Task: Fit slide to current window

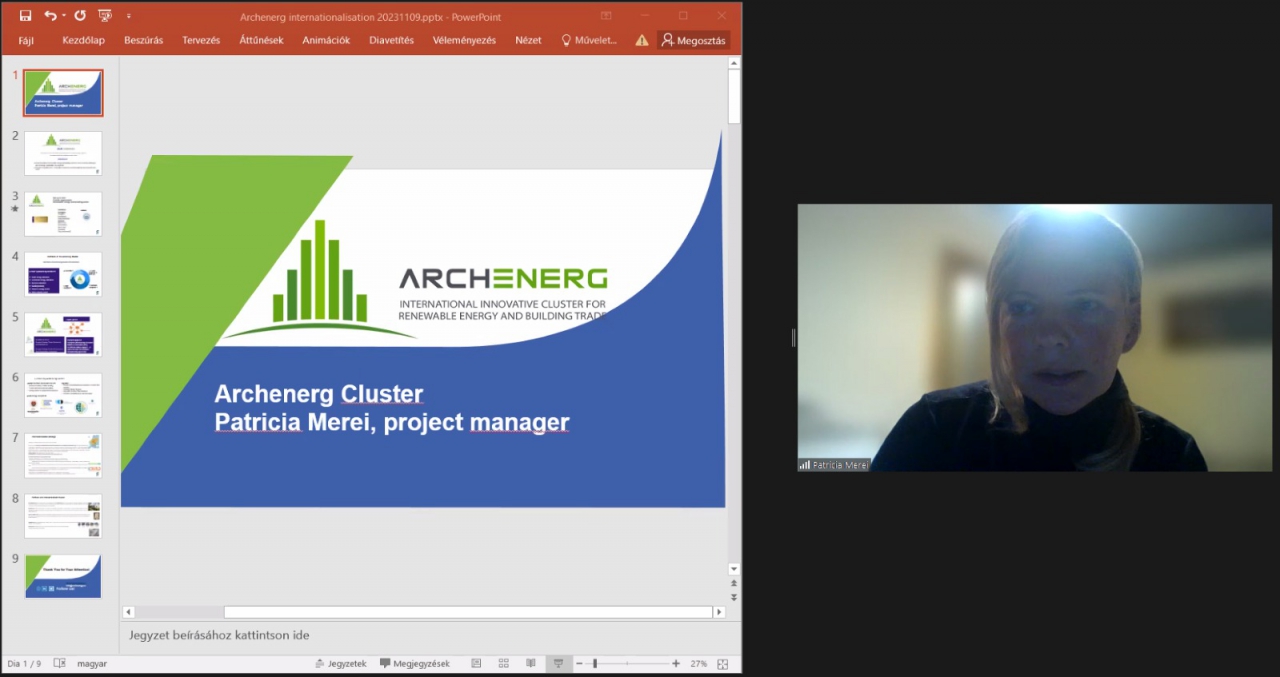Action: tap(723, 664)
